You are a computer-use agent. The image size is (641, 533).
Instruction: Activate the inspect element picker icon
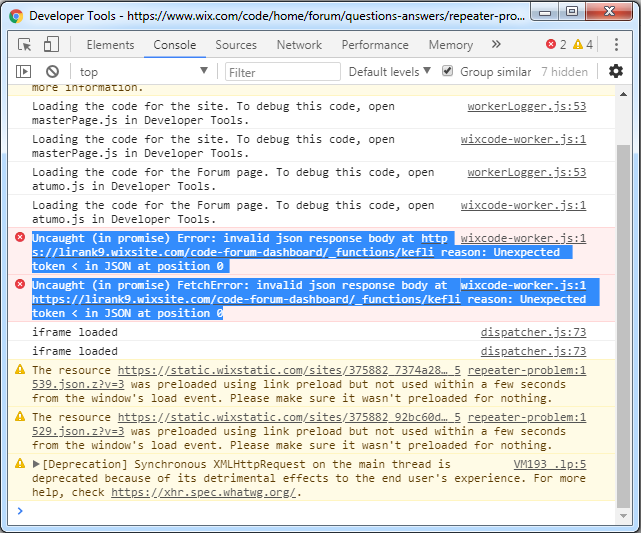(x=25, y=44)
